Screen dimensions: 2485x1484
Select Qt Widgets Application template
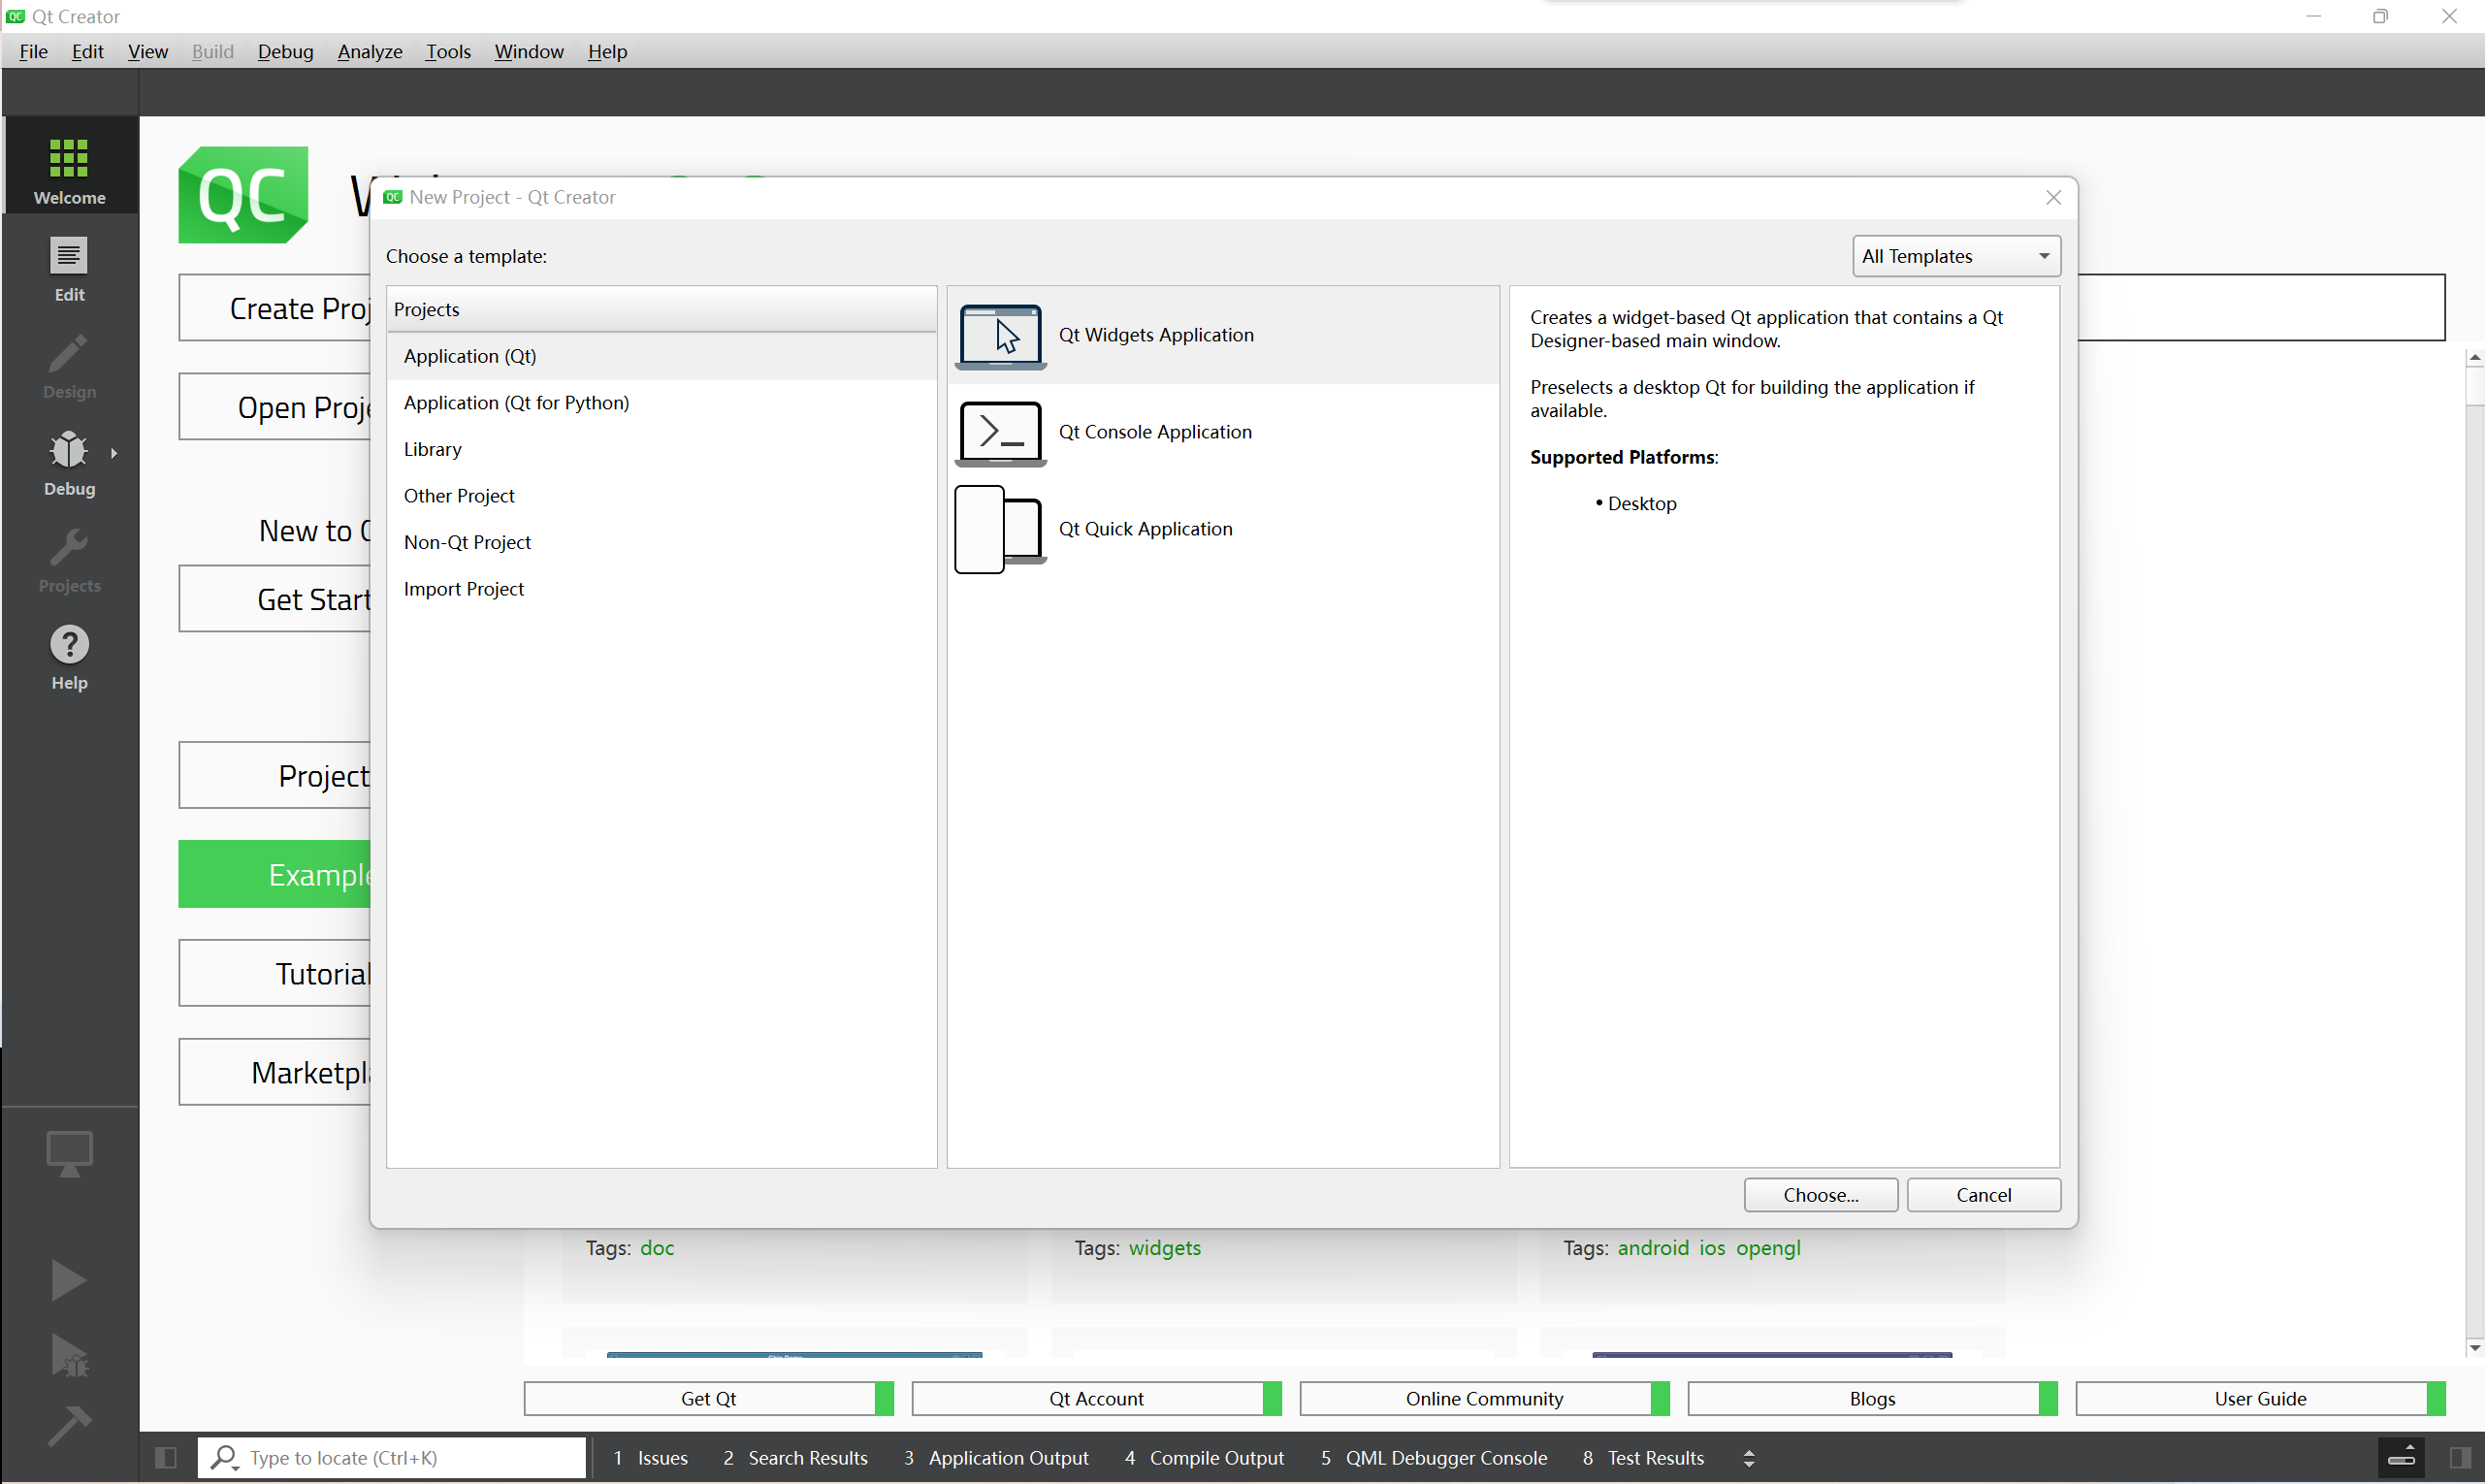pos(1222,335)
